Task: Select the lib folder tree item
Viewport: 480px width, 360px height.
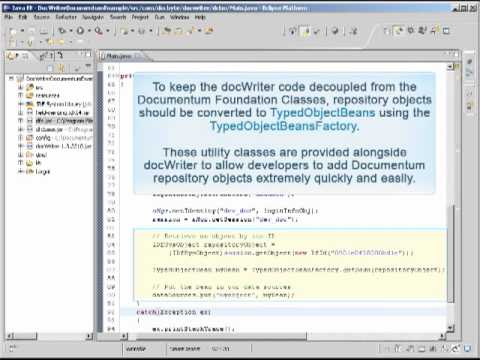Action: (x=34, y=163)
